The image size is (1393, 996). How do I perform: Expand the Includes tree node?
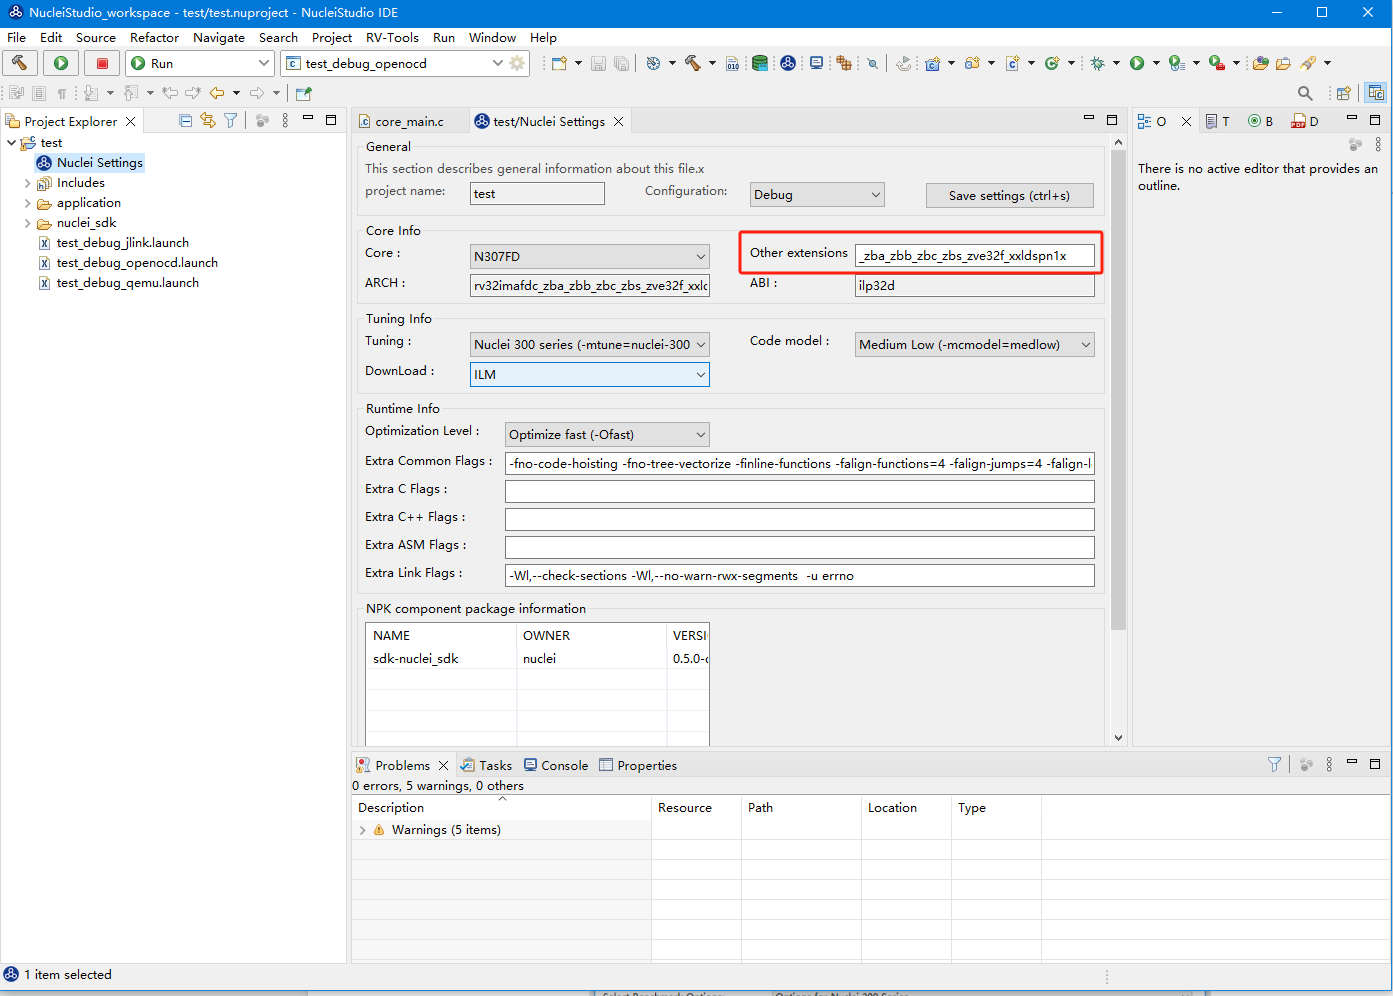click(x=27, y=183)
